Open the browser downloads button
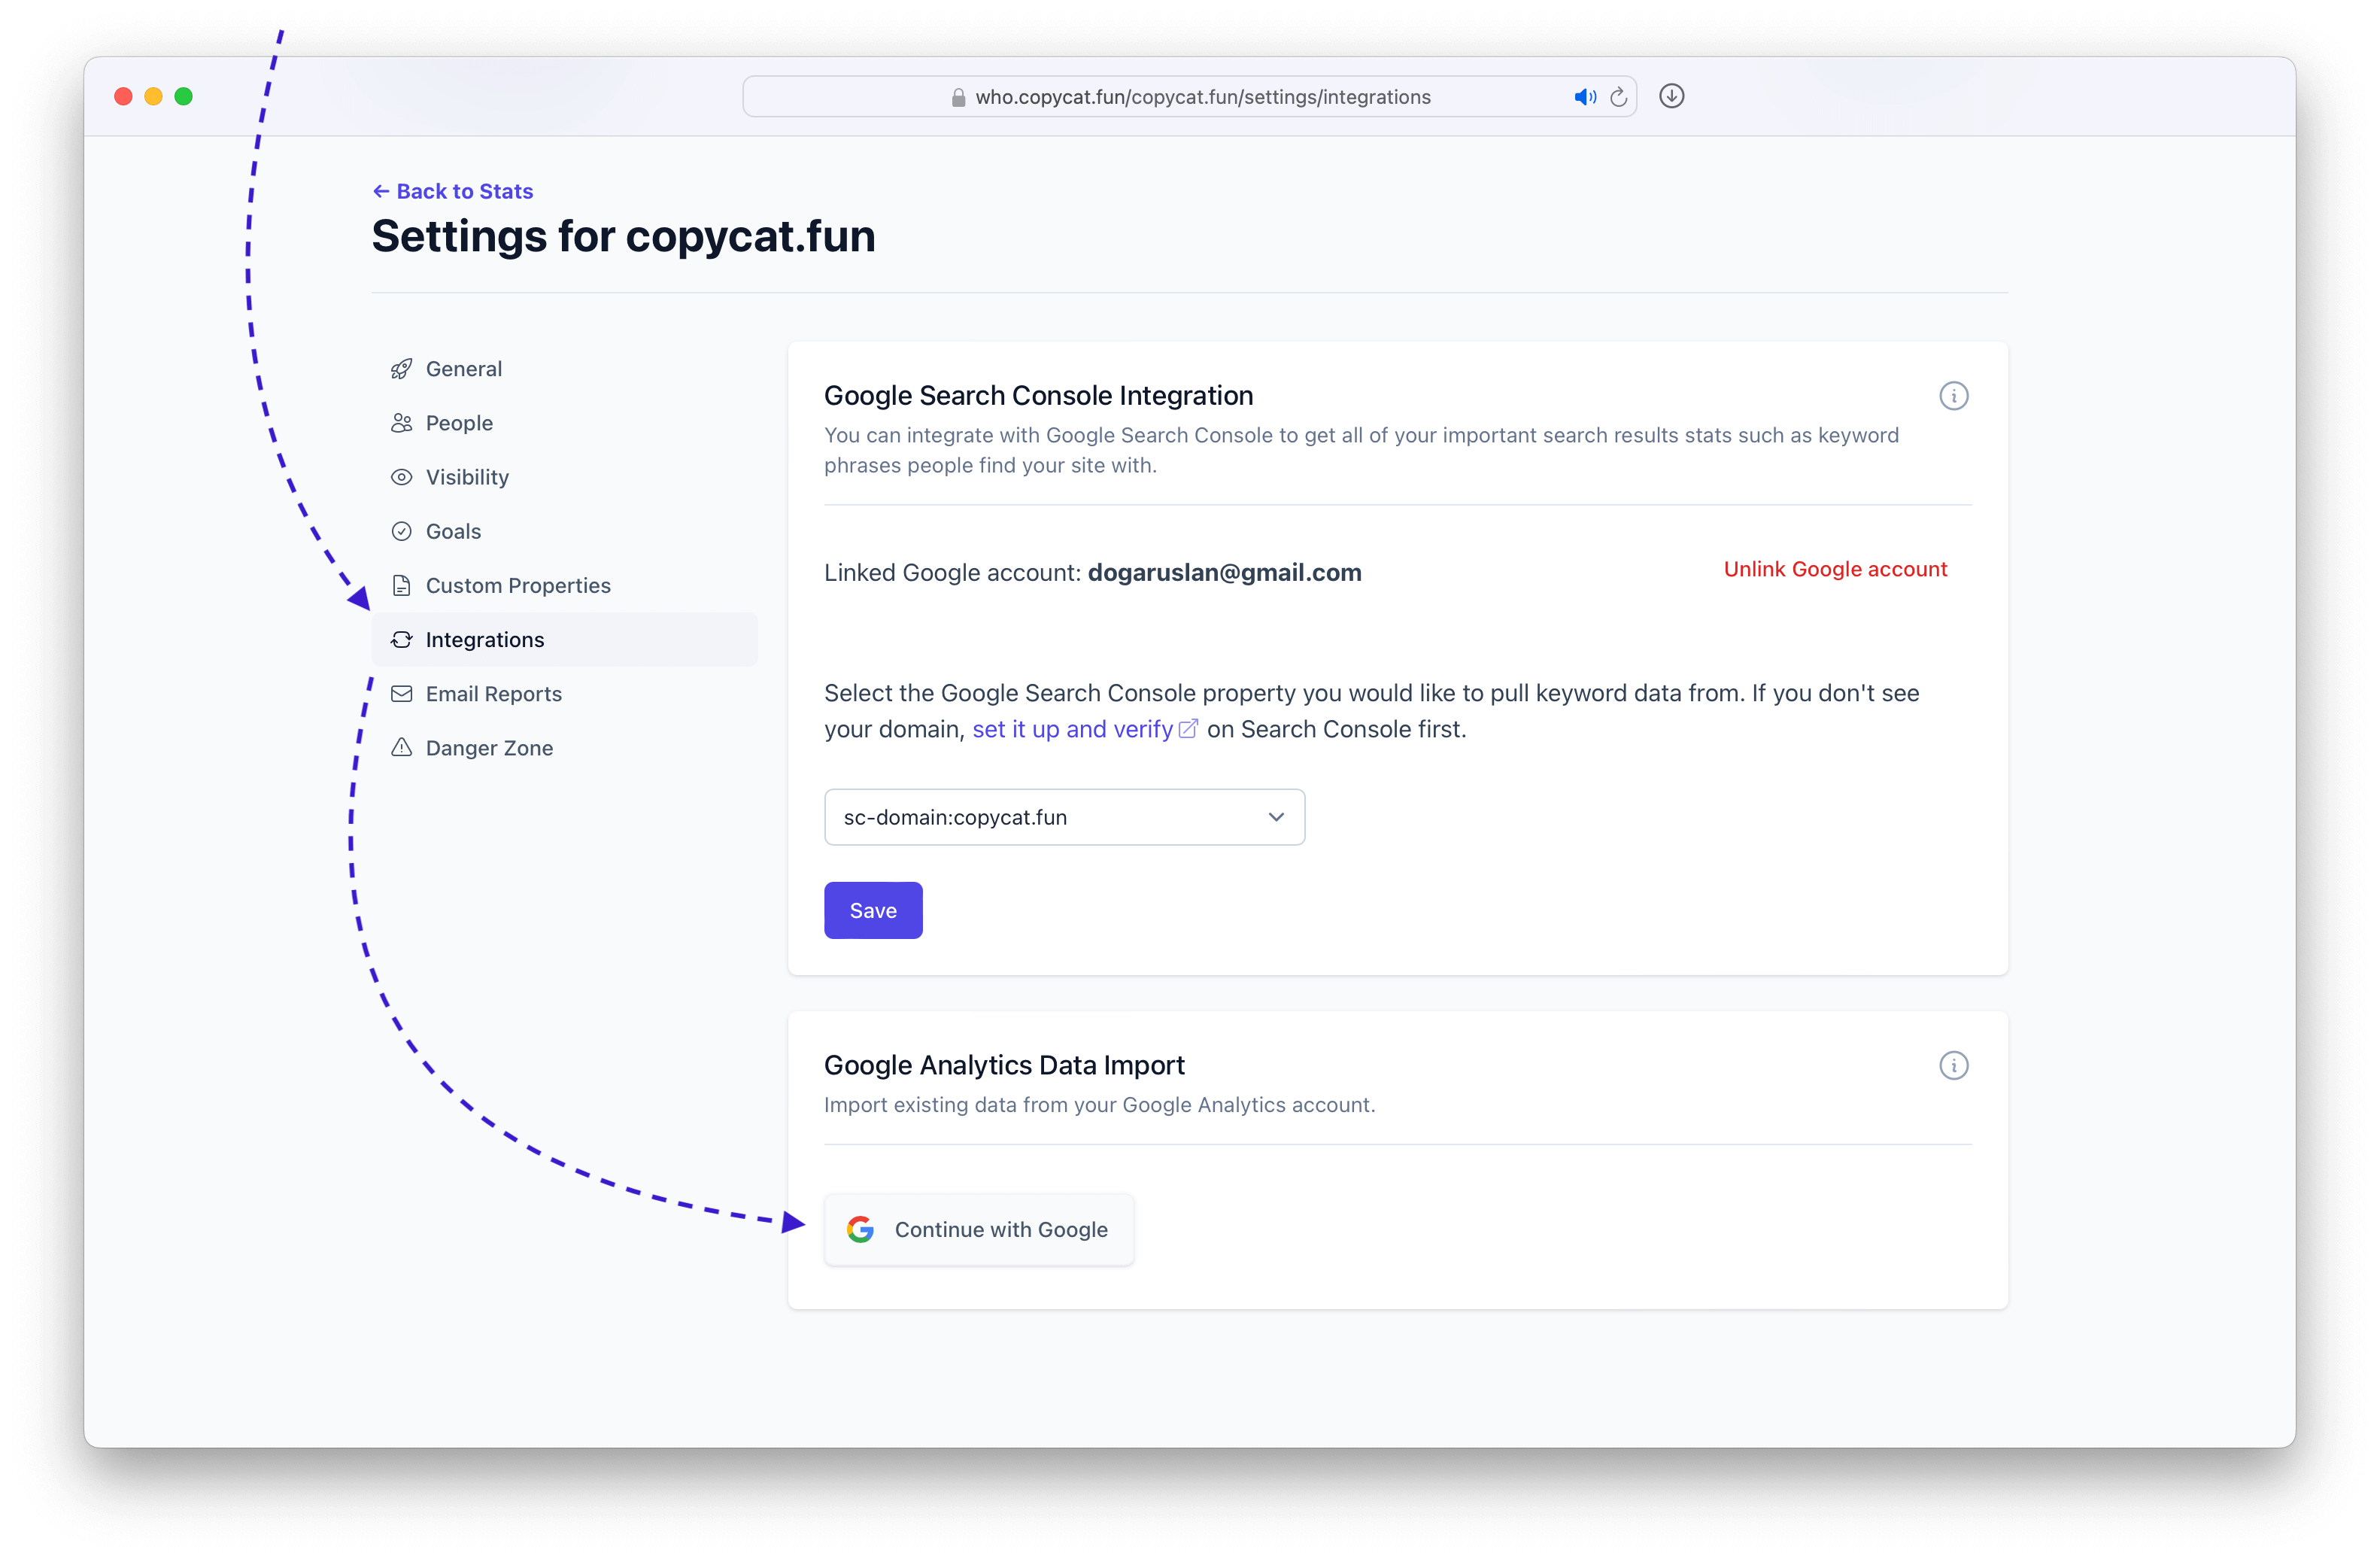 click(1671, 96)
